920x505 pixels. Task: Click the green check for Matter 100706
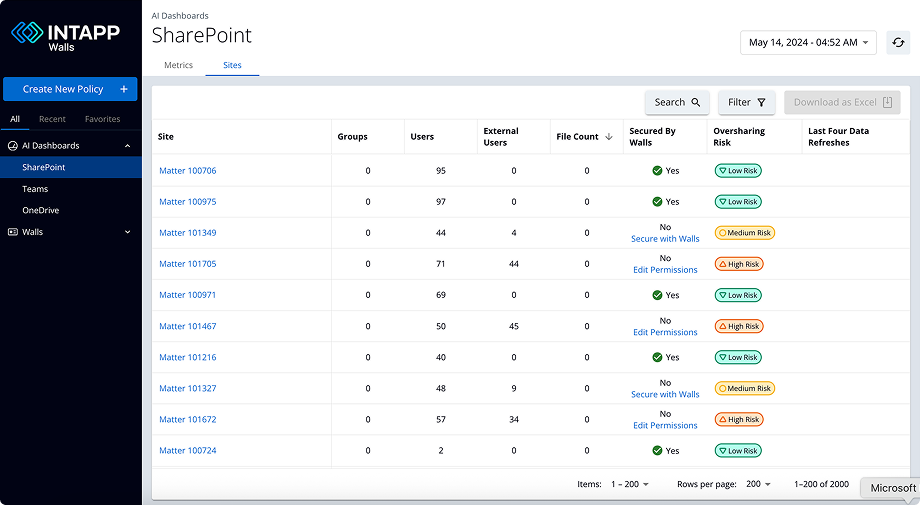(x=657, y=171)
